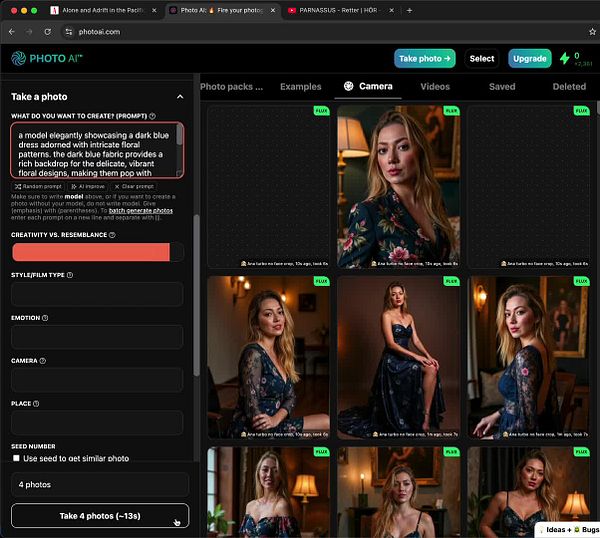Open the Saved tab

click(x=502, y=87)
